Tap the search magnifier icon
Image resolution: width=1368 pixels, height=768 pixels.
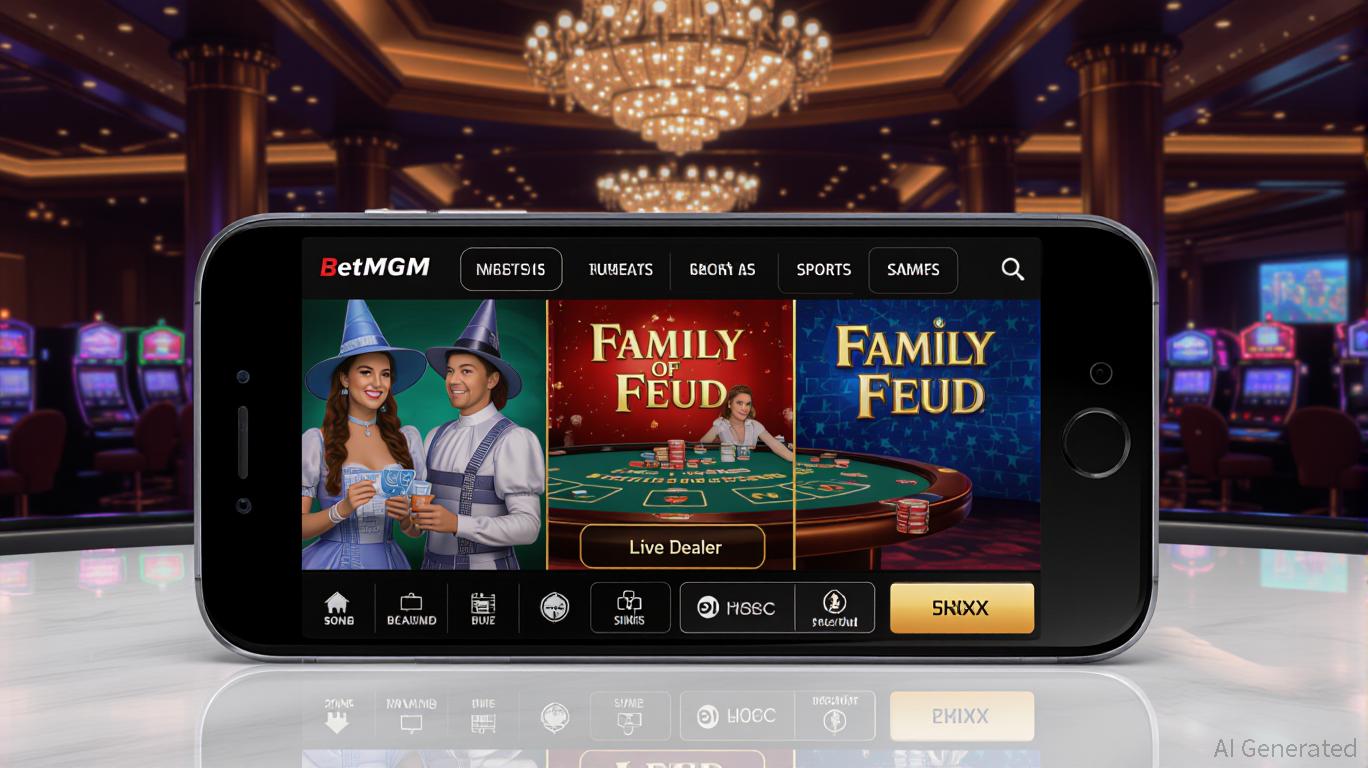tap(1012, 269)
